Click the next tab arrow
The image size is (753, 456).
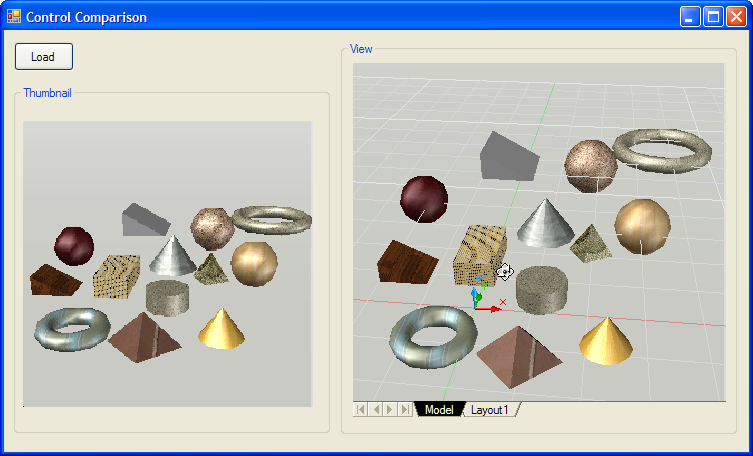point(391,410)
